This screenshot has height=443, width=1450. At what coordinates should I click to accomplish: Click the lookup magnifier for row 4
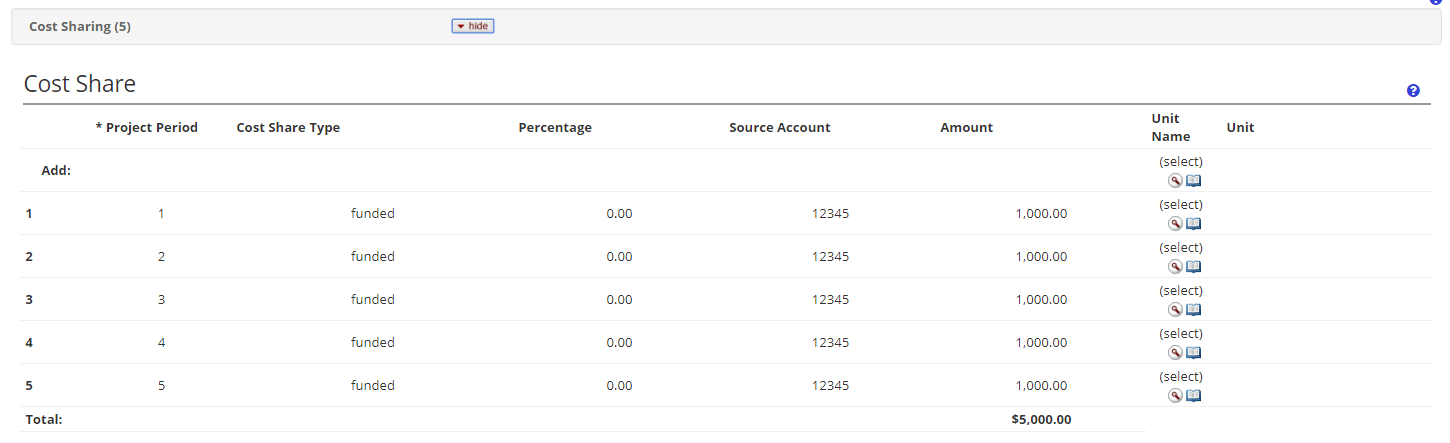coord(1175,353)
